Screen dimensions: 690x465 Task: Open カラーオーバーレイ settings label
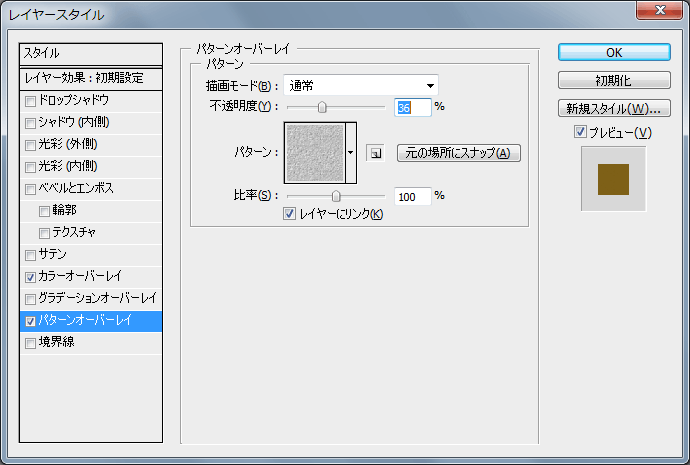point(80,276)
